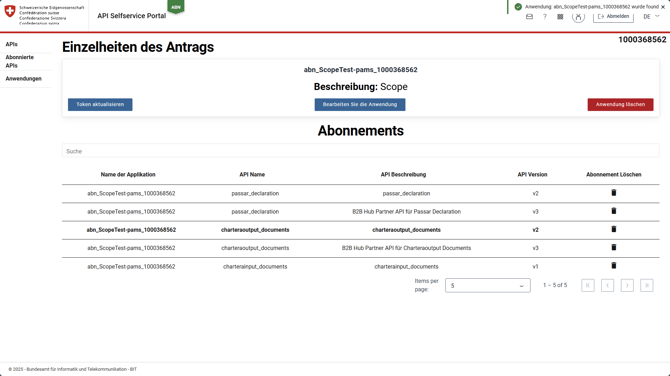Open the apps grid icon
The height and width of the screenshot is (376, 670).
point(560,17)
